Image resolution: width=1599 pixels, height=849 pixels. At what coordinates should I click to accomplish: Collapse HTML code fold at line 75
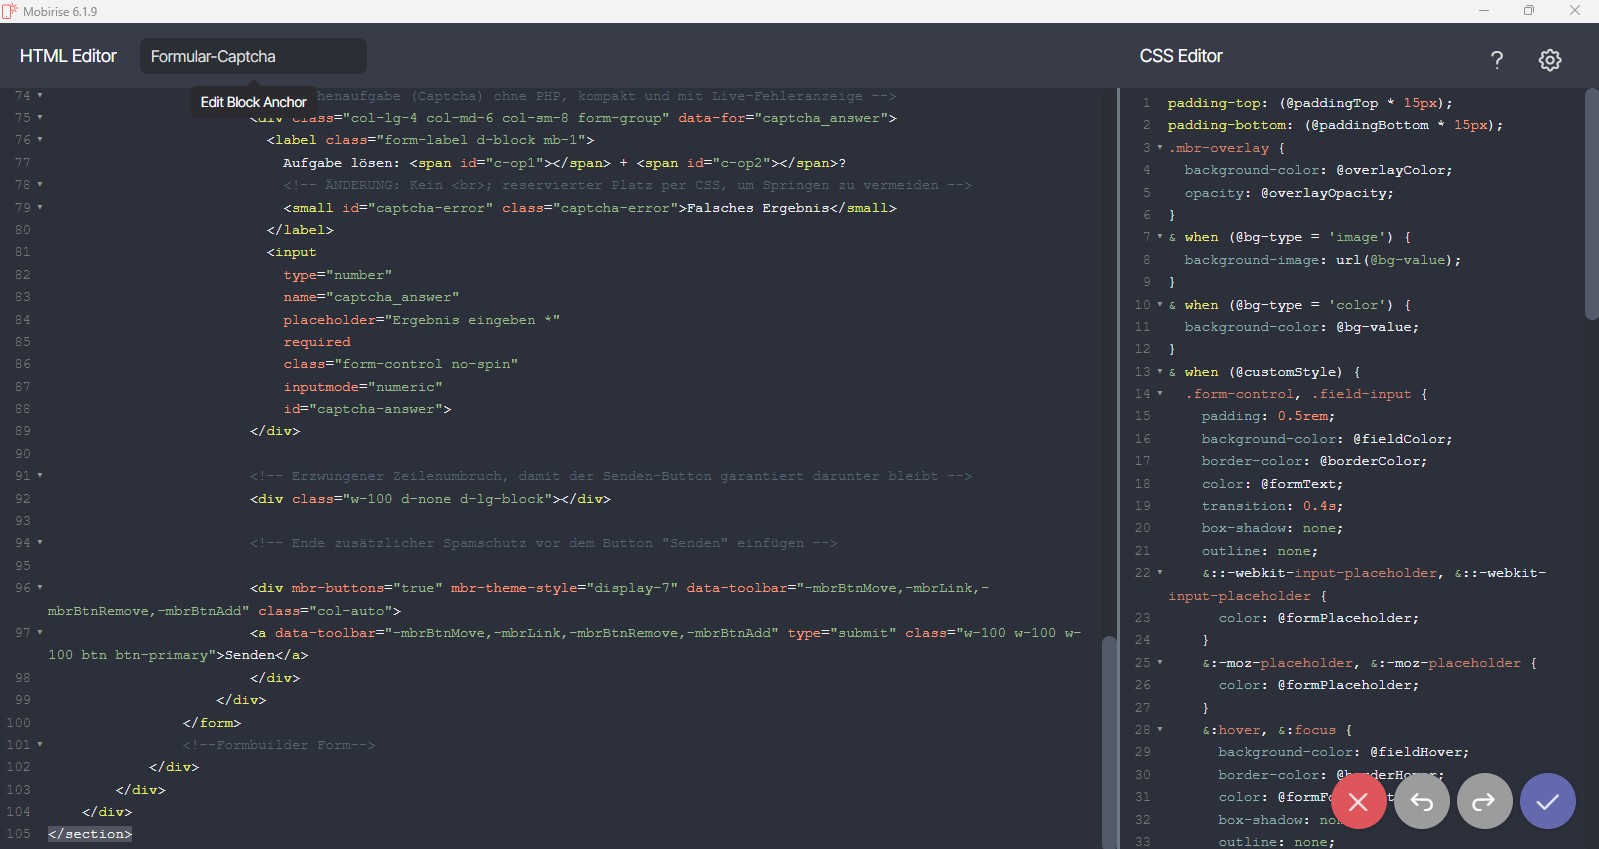[40, 117]
